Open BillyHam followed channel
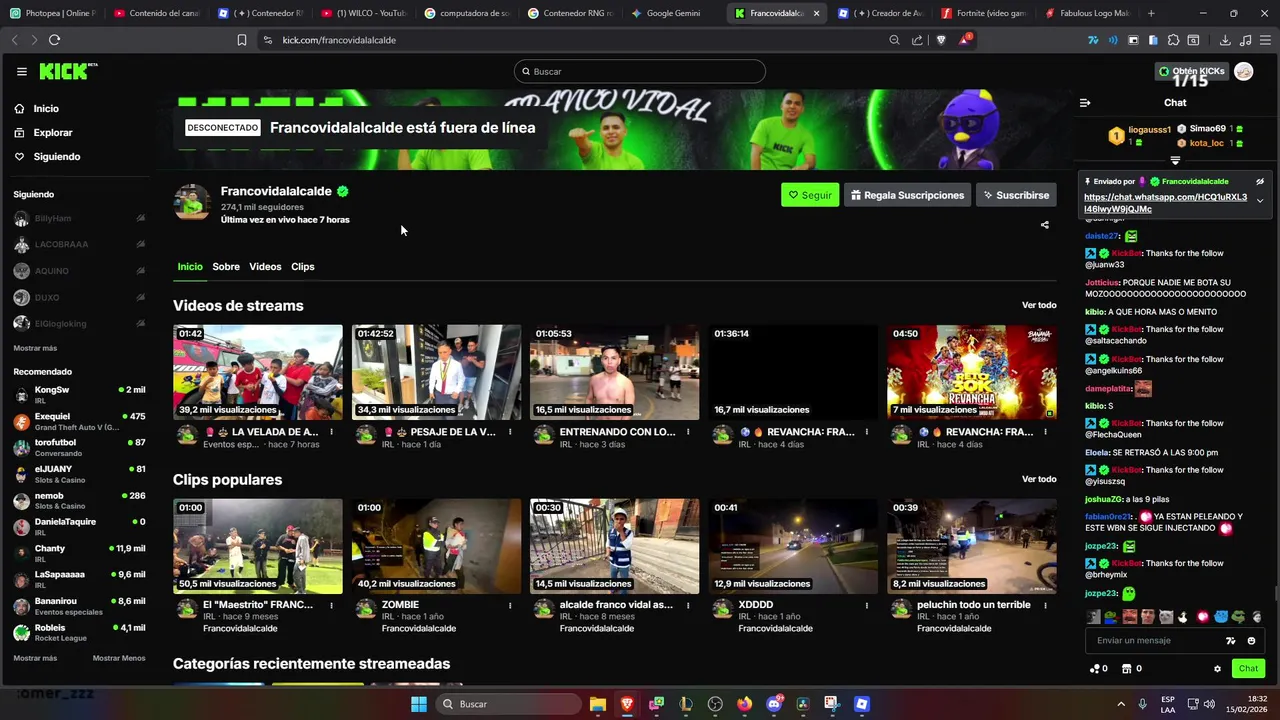 [x=79, y=218]
